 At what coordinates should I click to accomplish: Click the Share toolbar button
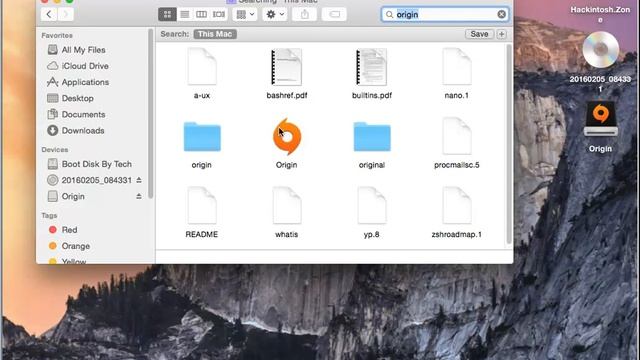coord(304,14)
